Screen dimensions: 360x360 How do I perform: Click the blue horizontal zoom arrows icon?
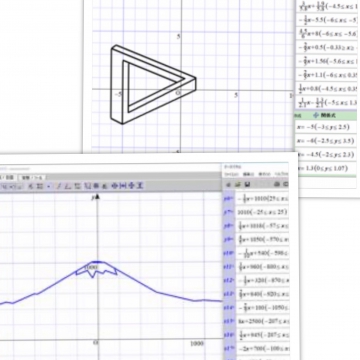click(x=123, y=186)
